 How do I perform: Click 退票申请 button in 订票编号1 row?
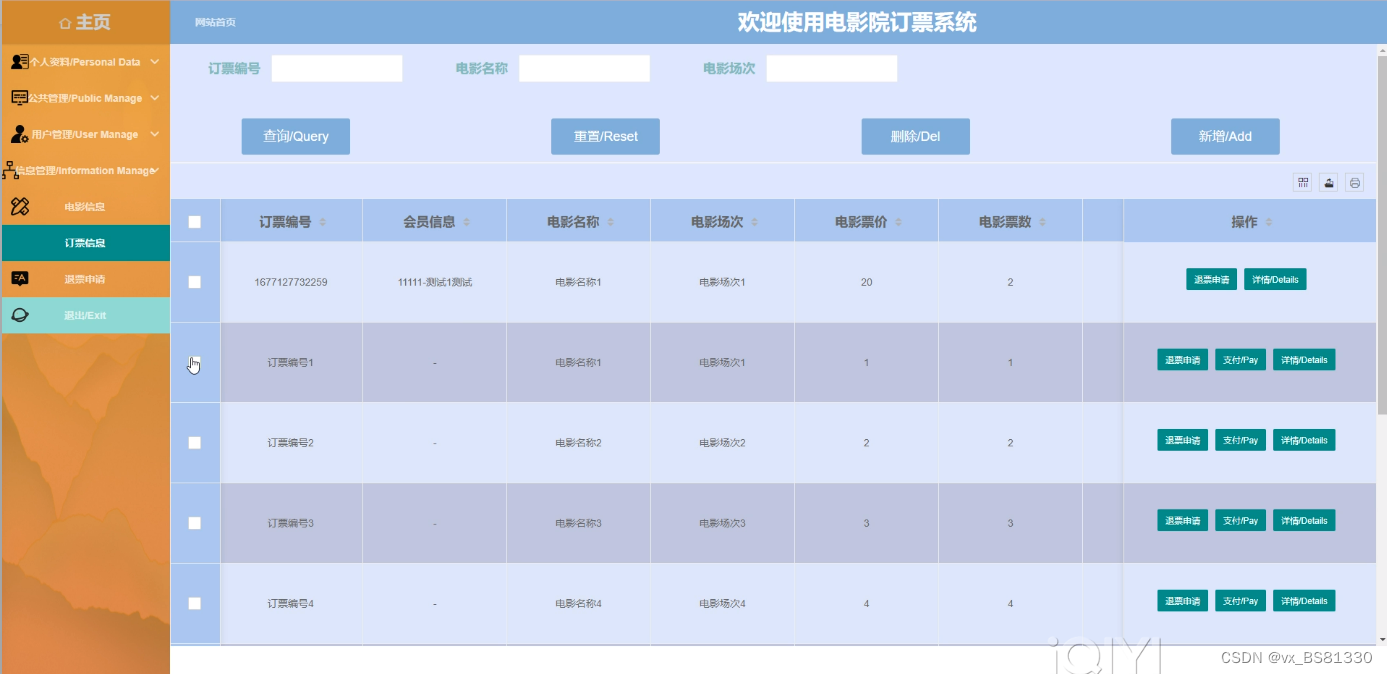click(1182, 360)
